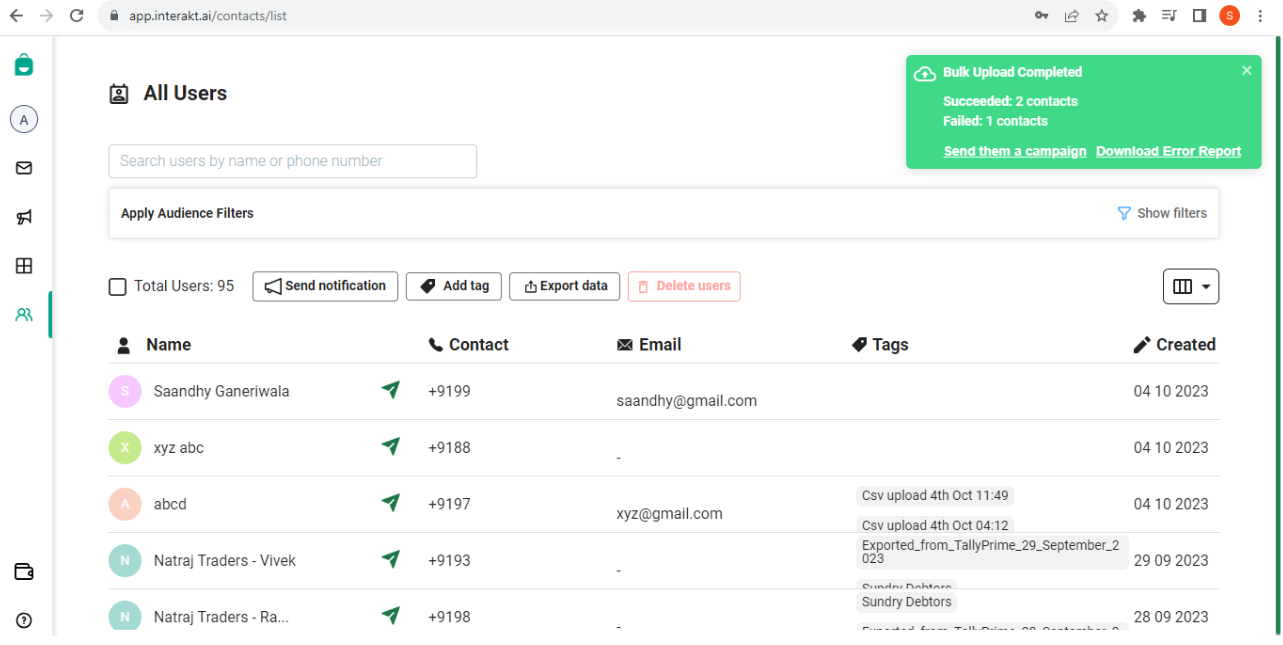1283x645 pixels.
Task: Click the search users input field
Action: 293,161
